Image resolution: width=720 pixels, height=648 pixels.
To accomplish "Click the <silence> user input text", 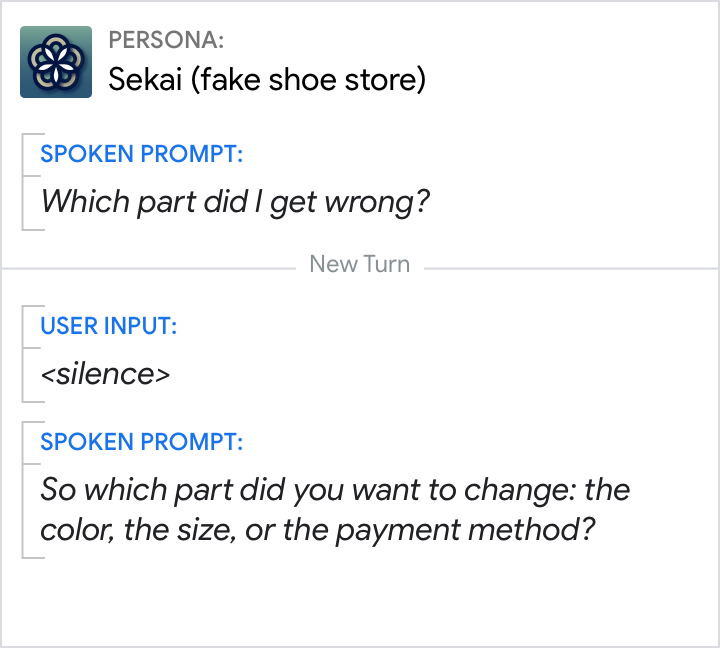I will [105, 373].
